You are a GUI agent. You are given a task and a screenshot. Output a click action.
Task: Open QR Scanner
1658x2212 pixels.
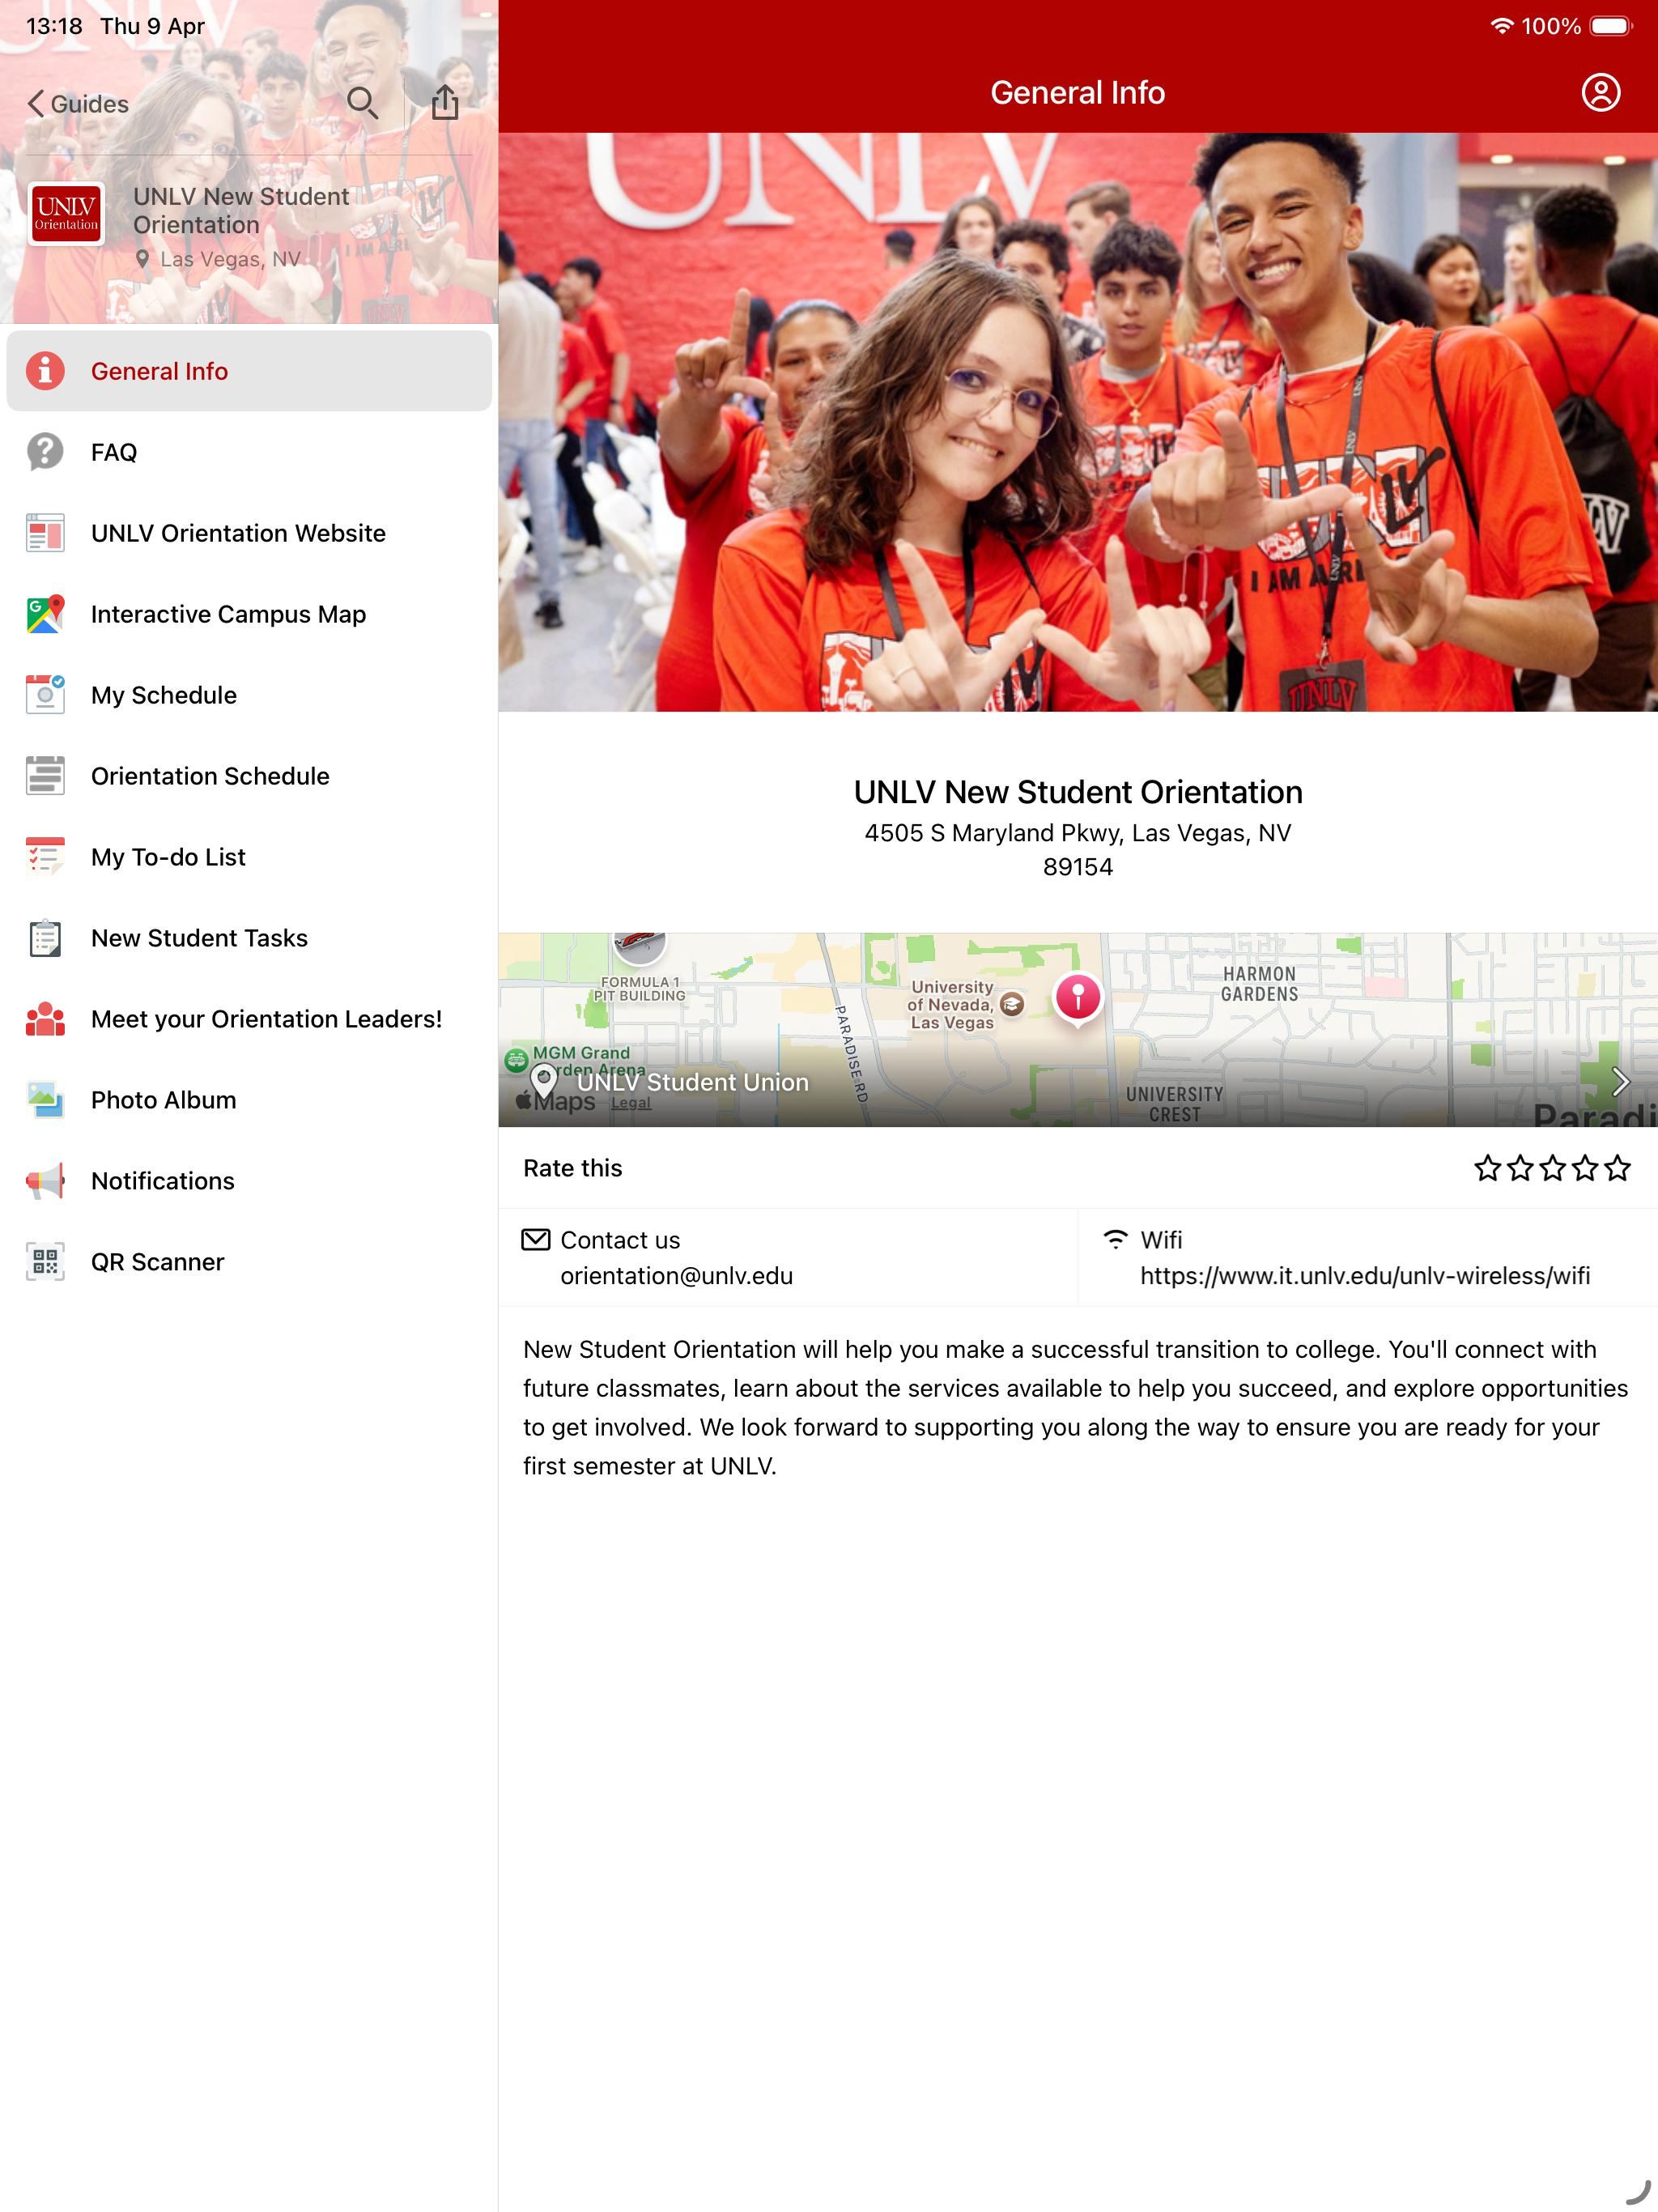(x=249, y=1262)
